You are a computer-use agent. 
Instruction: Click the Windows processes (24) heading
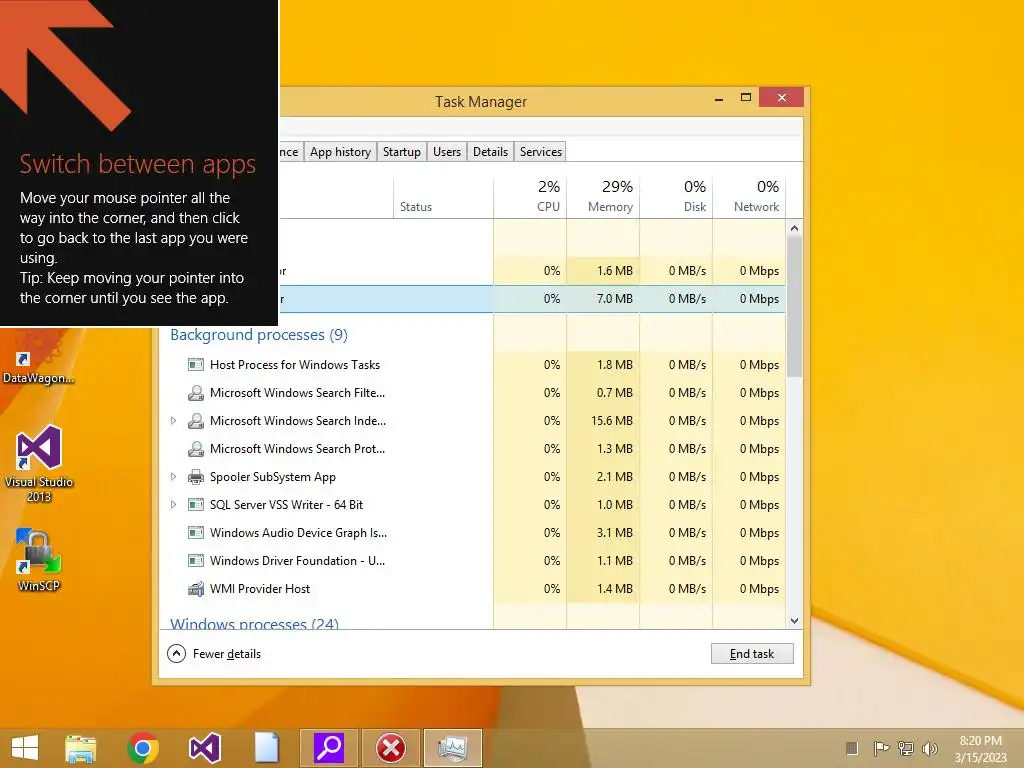pos(255,624)
